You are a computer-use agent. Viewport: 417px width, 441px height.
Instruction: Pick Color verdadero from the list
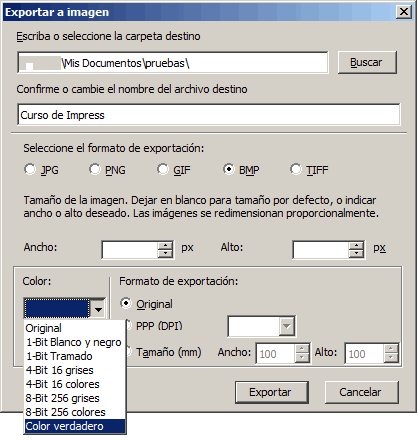click(x=75, y=426)
